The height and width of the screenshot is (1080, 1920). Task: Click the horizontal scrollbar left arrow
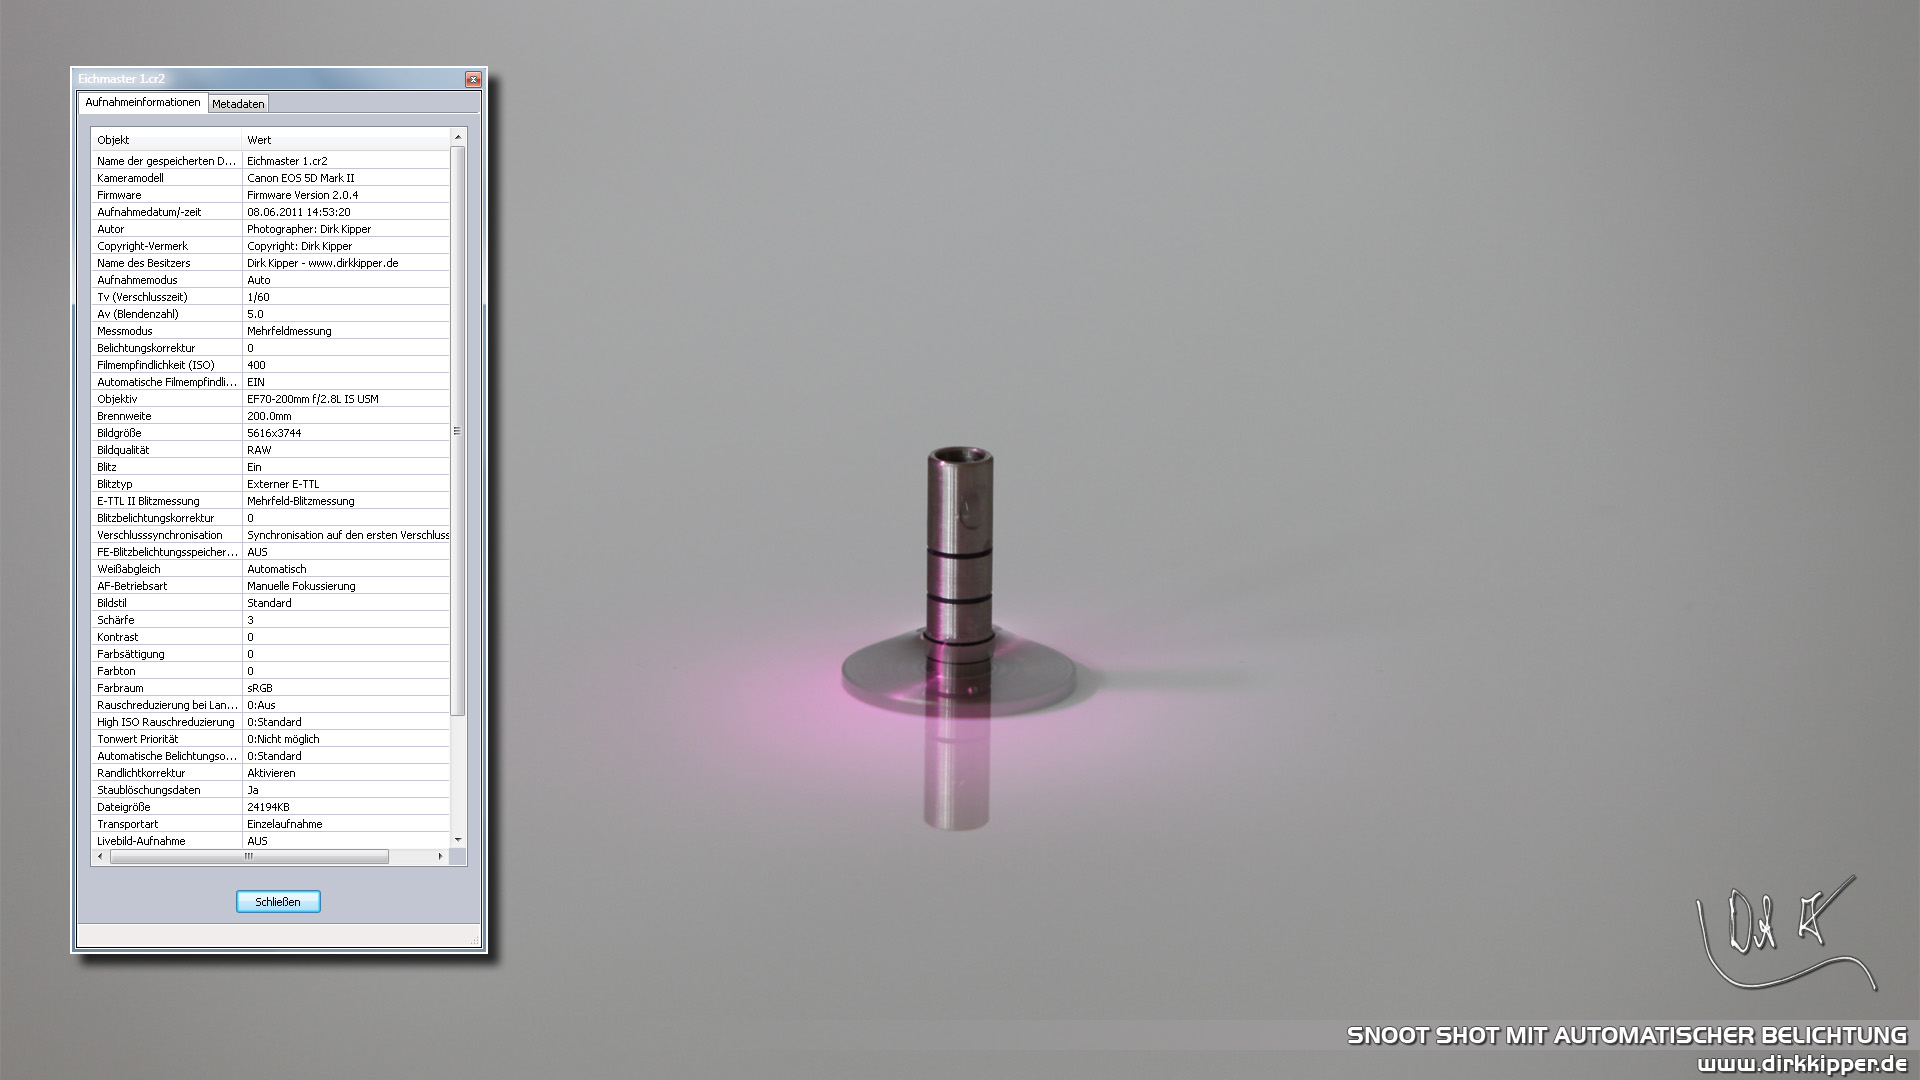[x=100, y=857]
